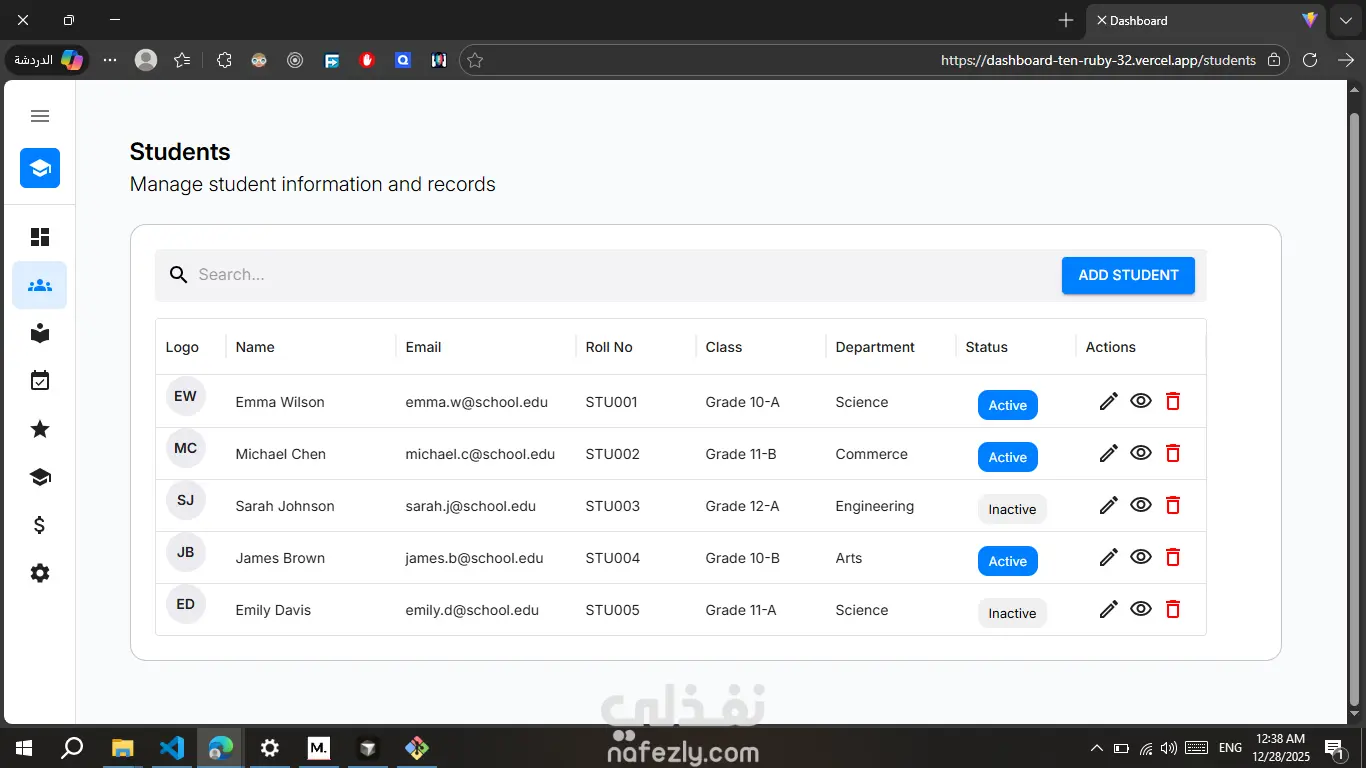
Task: Open the Copilot chat button
Action: pos(48,60)
